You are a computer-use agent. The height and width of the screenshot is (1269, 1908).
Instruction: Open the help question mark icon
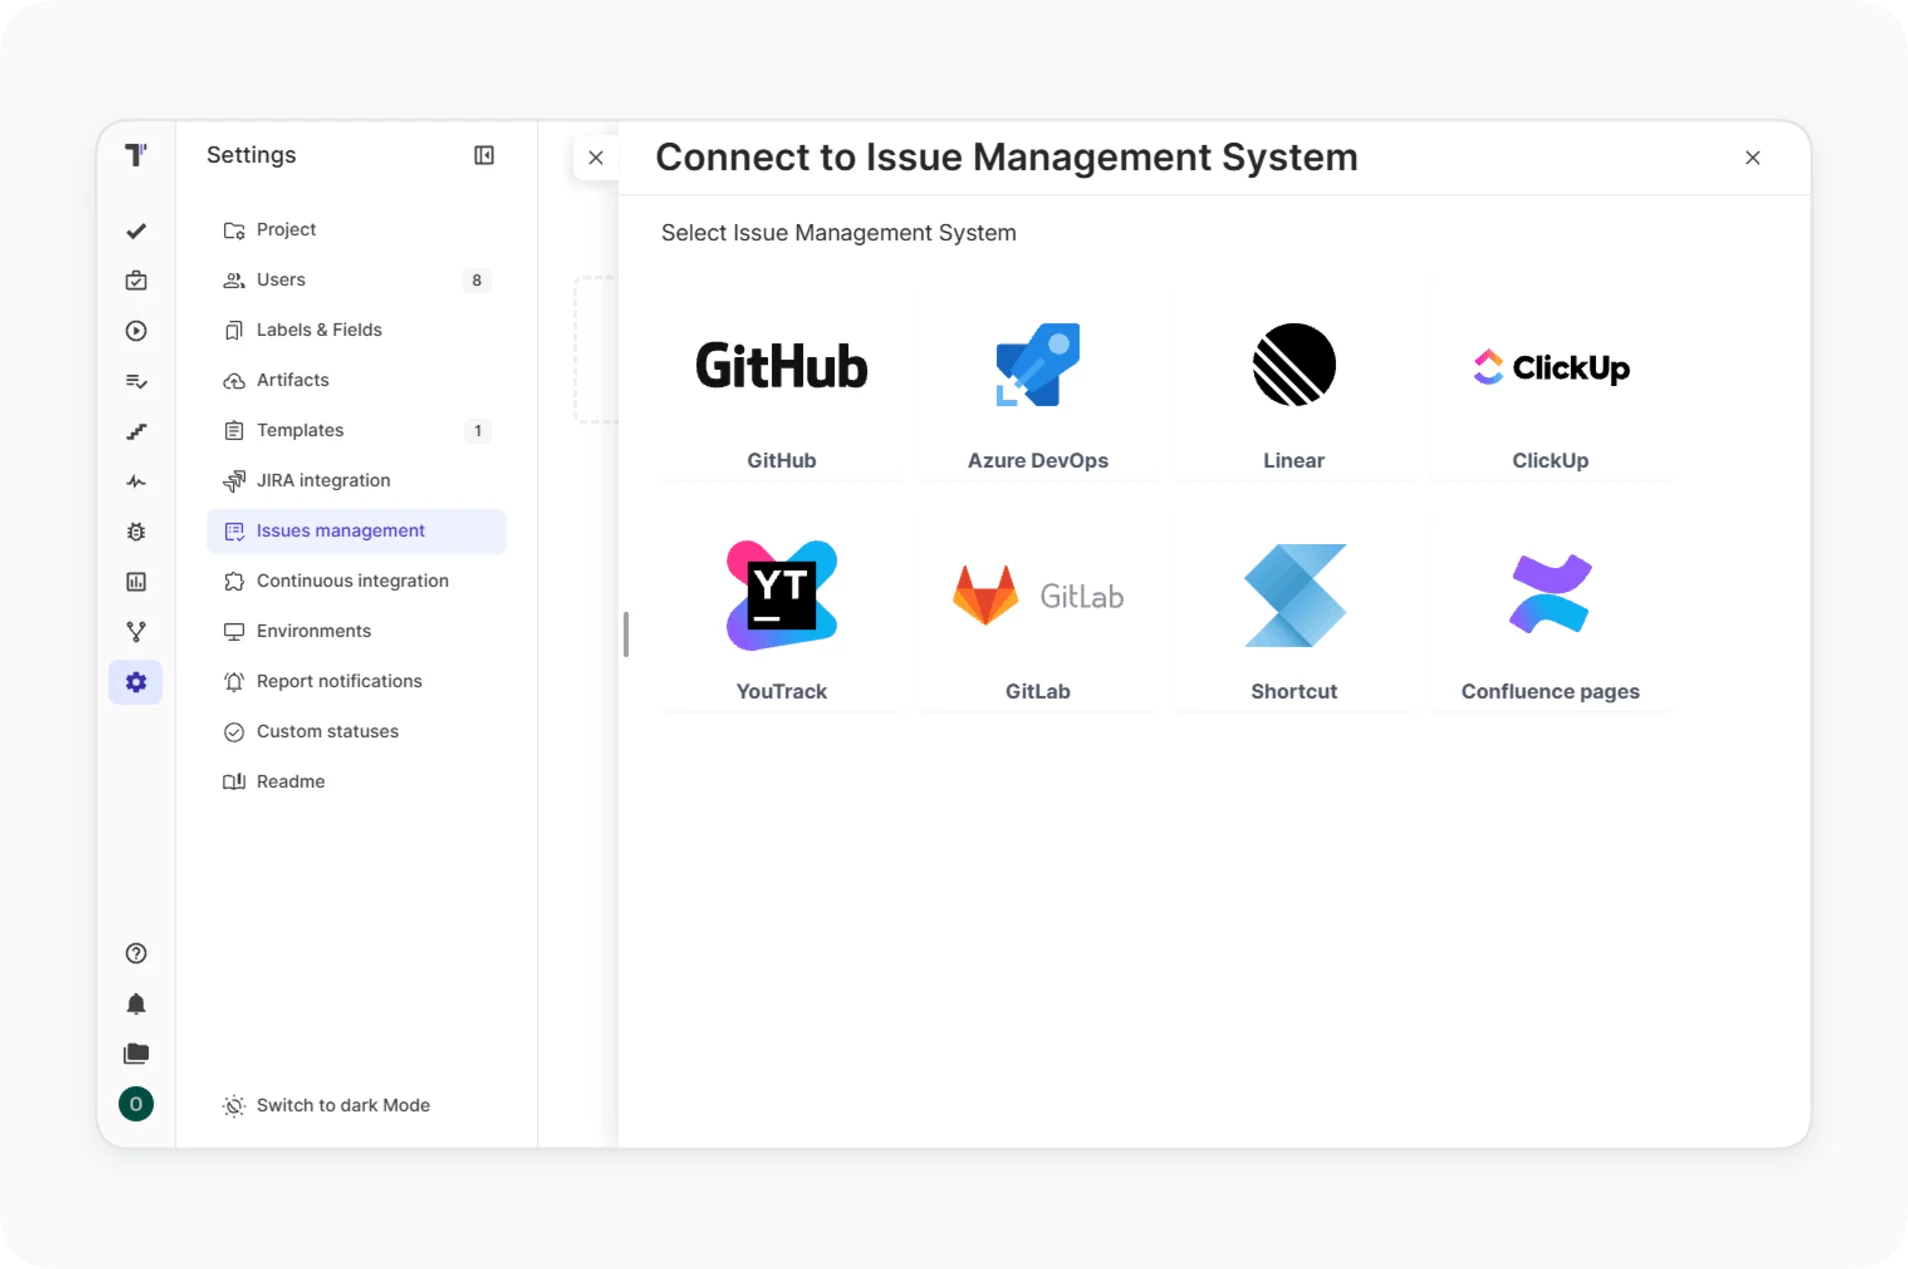click(x=136, y=953)
